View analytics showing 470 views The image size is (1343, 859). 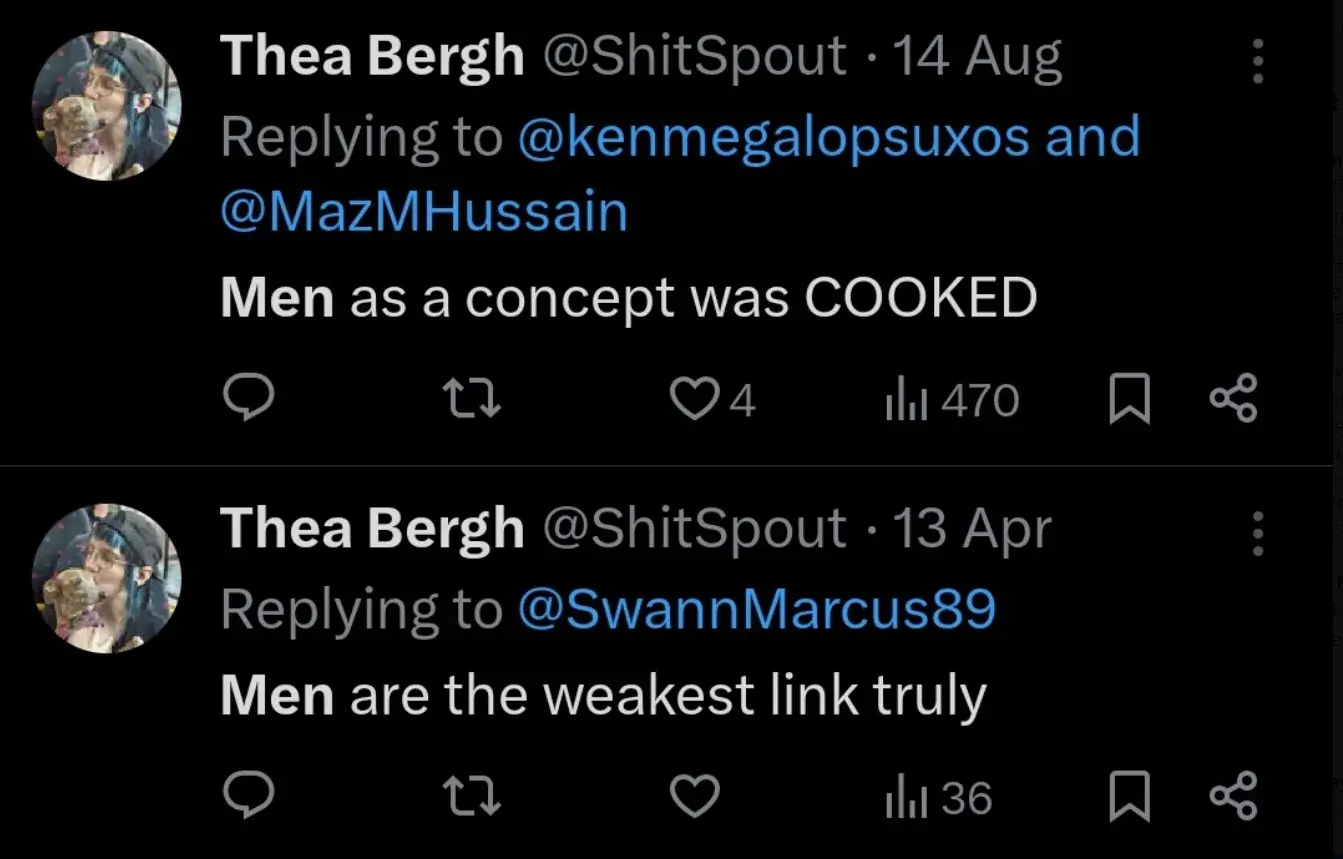click(951, 400)
